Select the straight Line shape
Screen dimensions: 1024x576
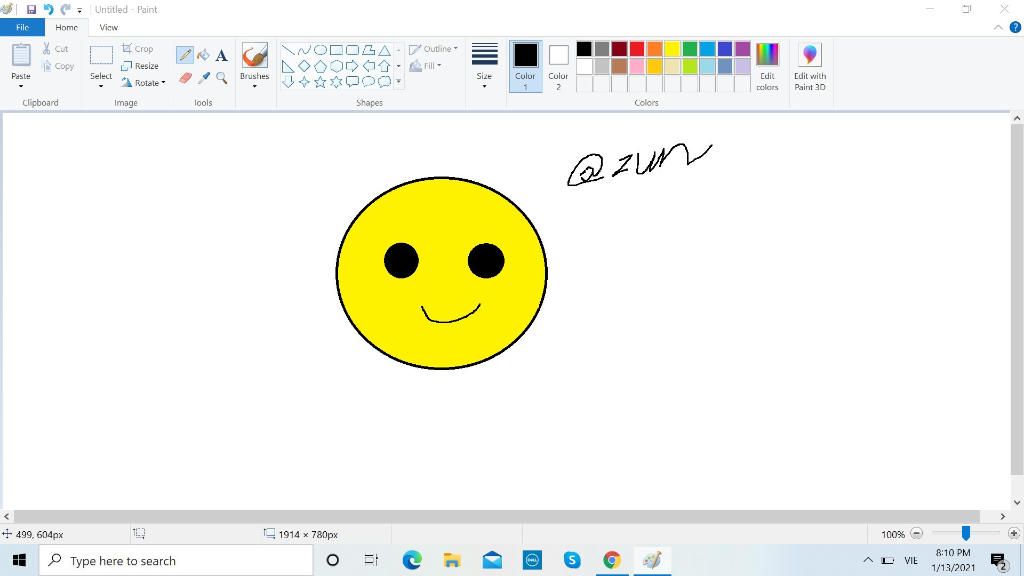coord(288,50)
